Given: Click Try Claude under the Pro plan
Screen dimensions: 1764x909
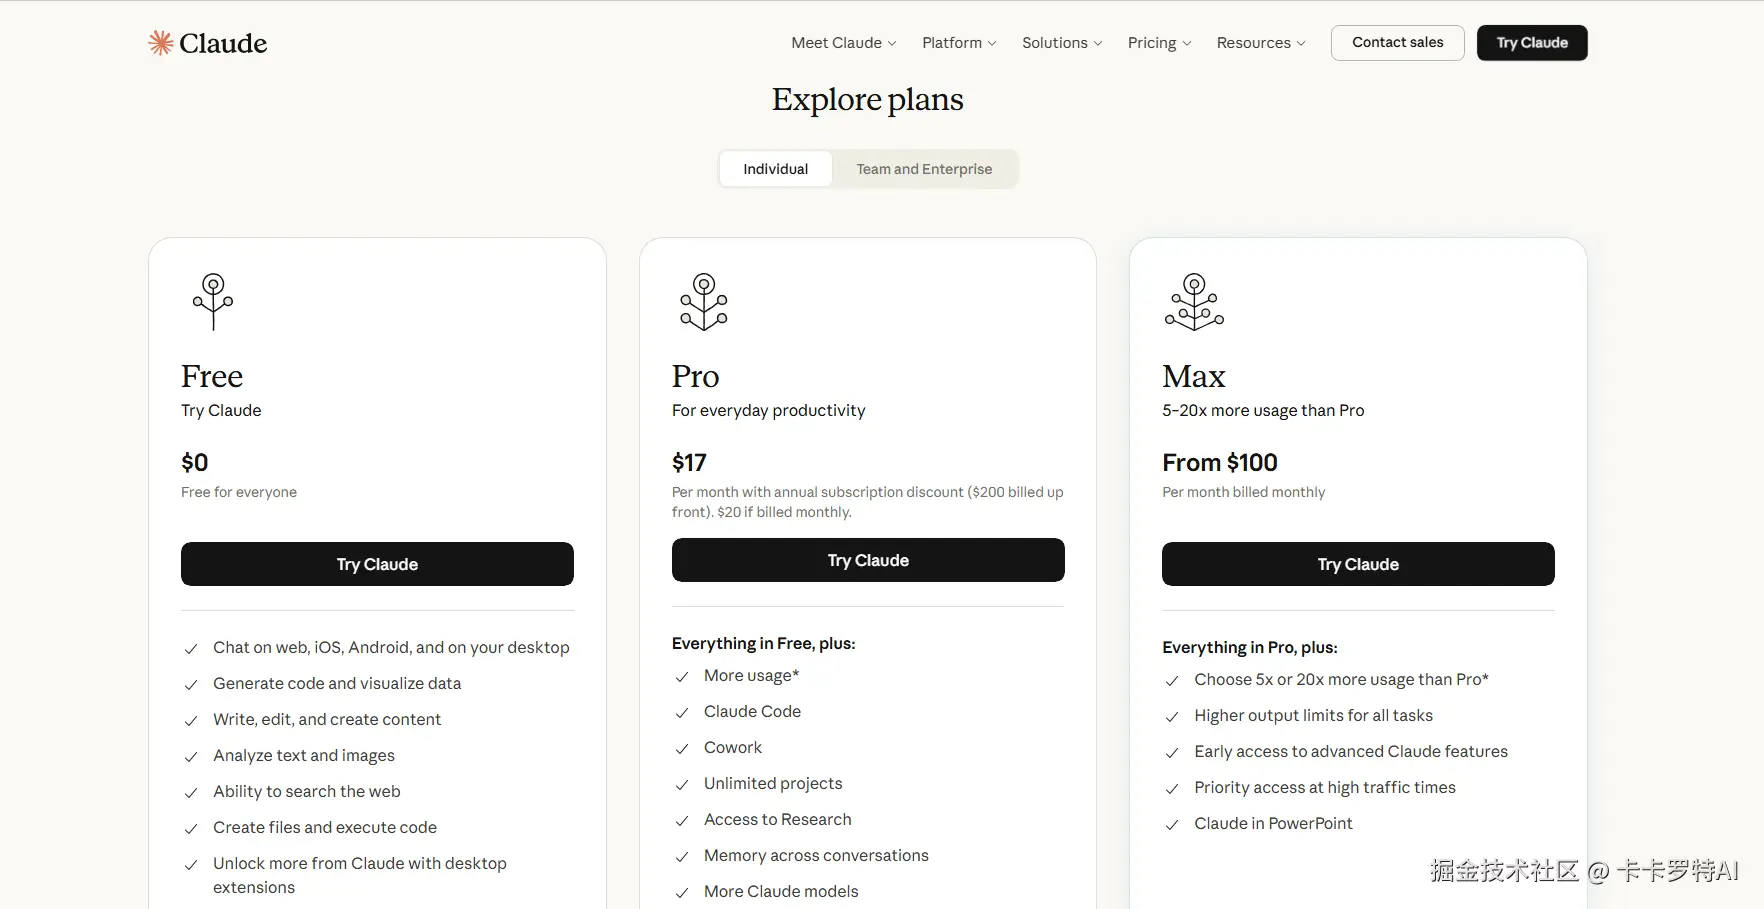Looking at the screenshot, I should pyautogui.click(x=868, y=560).
